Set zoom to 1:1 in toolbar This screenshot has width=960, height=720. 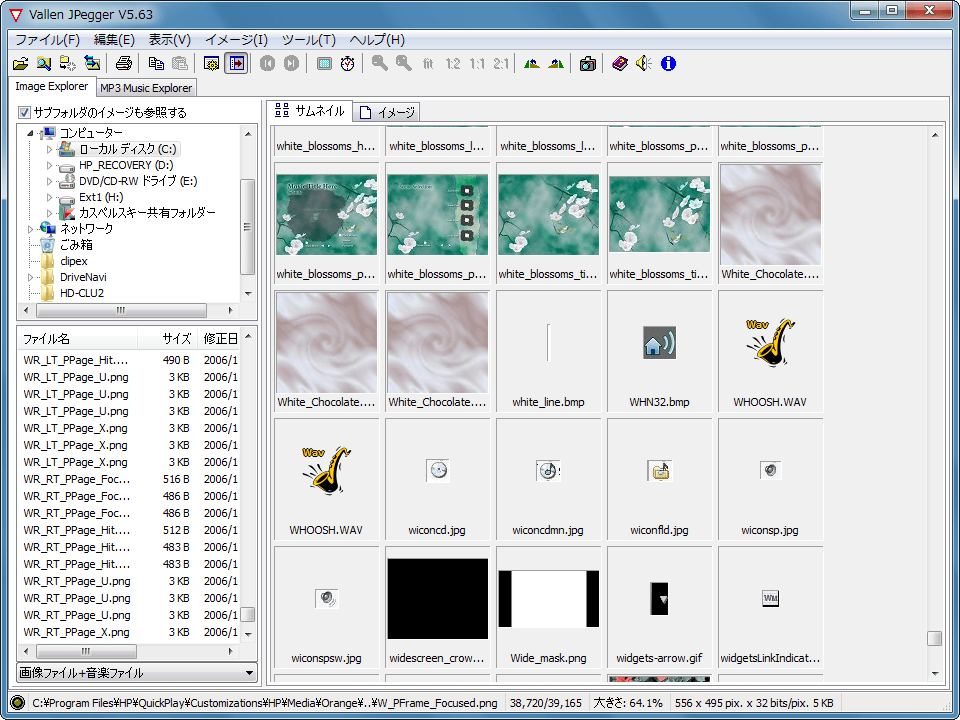(477, 64)
